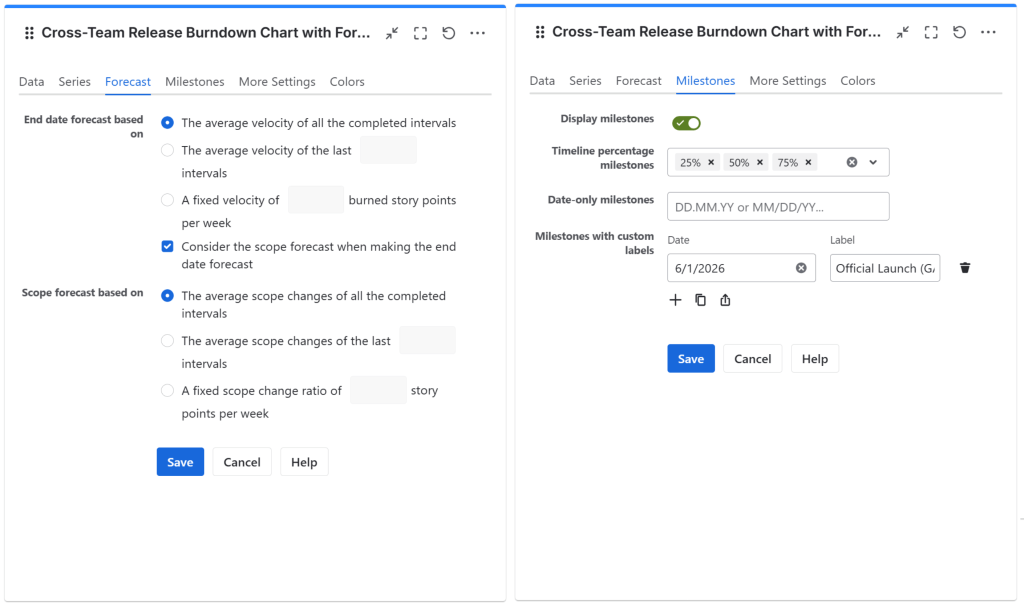This screenshot has width=1024, height=610.
Task: Save the Forecast settings
Action: (180, 462)
